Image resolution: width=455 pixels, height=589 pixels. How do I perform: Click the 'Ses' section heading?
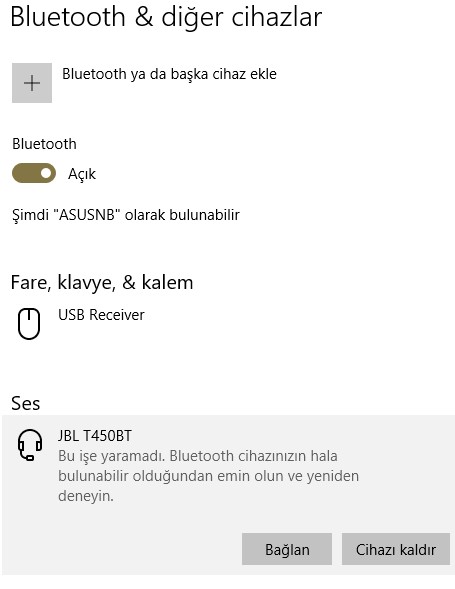26,403
